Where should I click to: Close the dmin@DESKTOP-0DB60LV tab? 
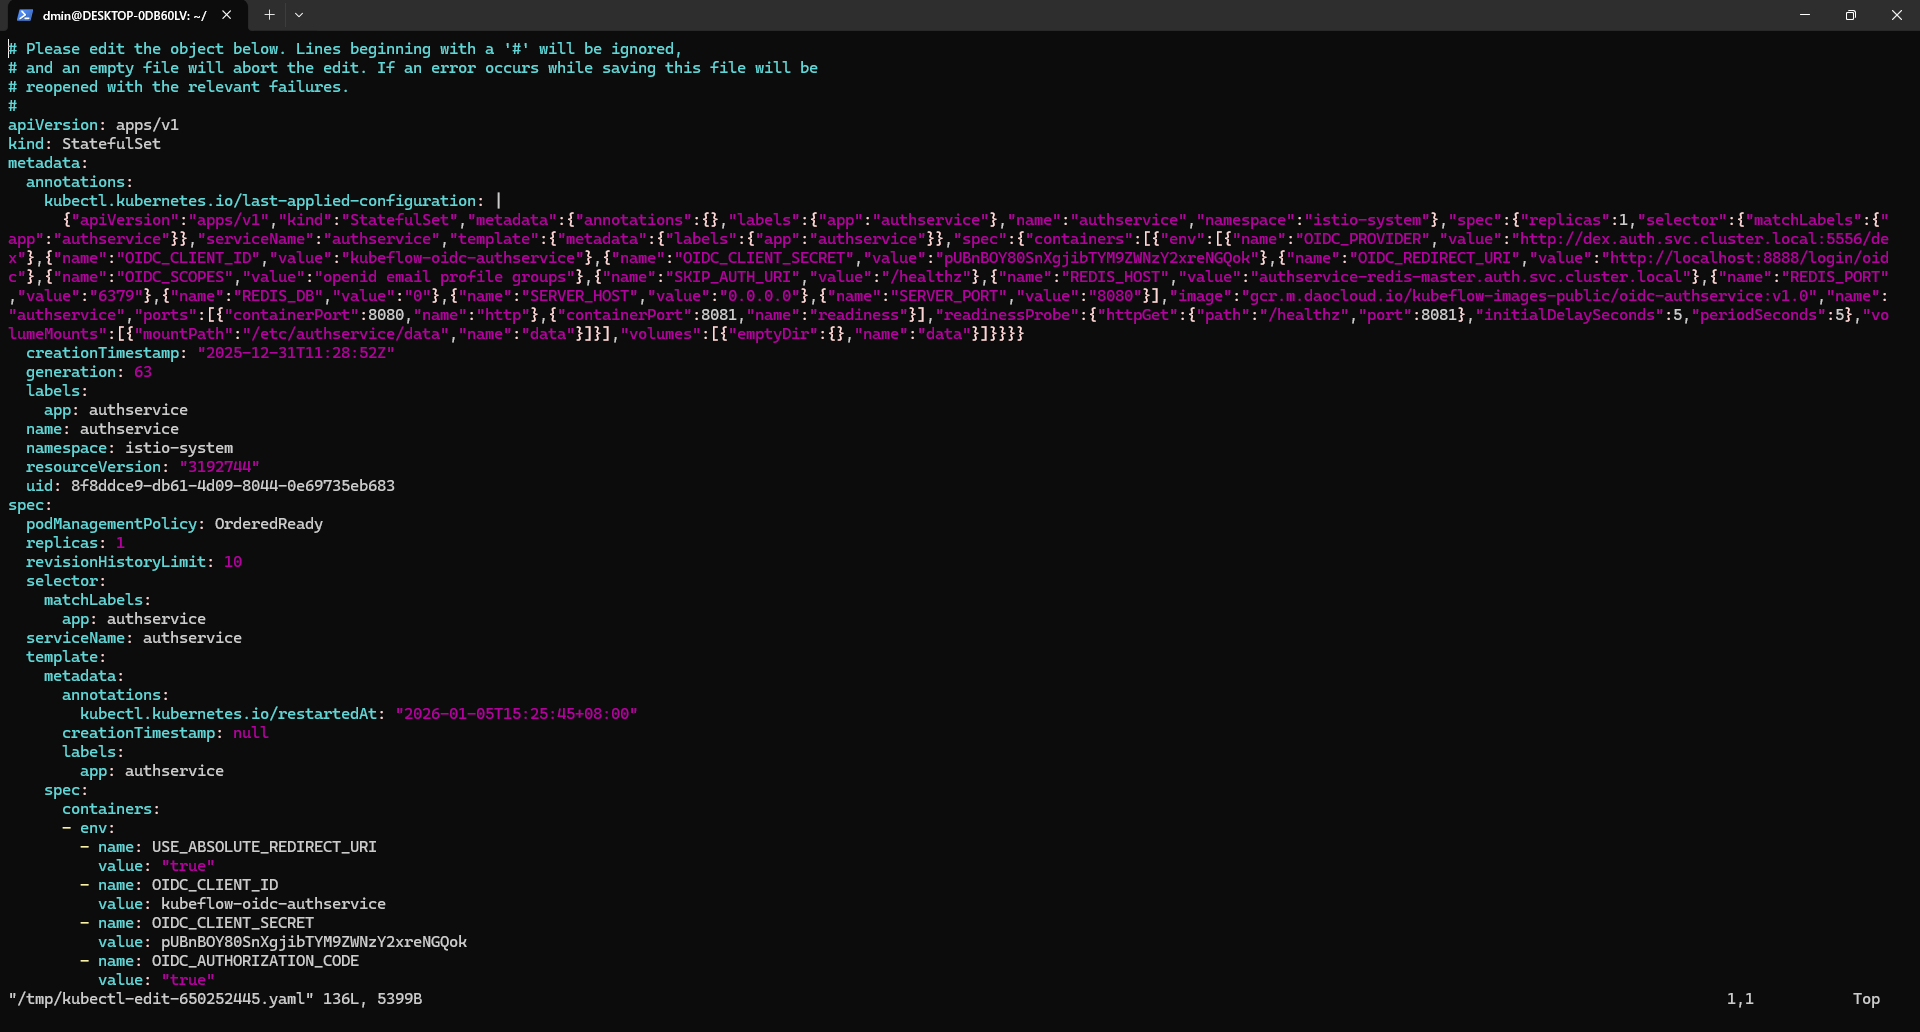(x=227, y=15)
